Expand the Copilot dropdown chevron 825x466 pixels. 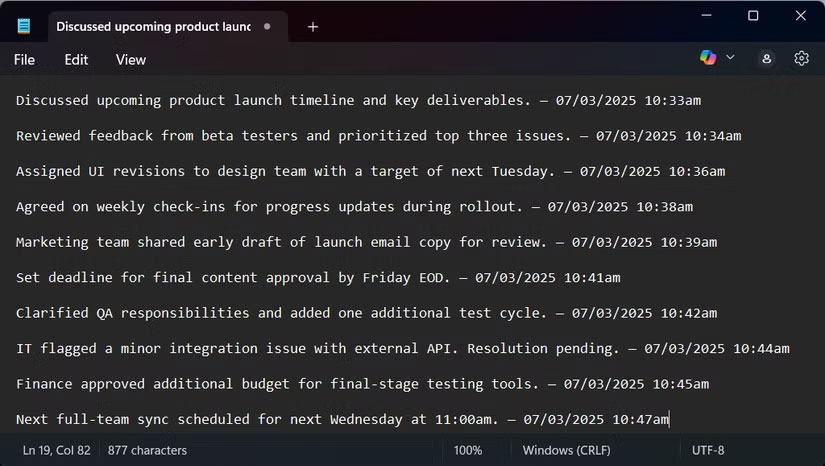[x=730, y=58]
